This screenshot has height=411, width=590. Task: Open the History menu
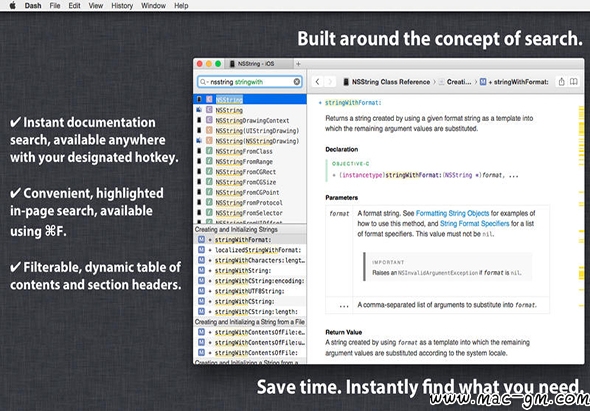tap(122, 6)
